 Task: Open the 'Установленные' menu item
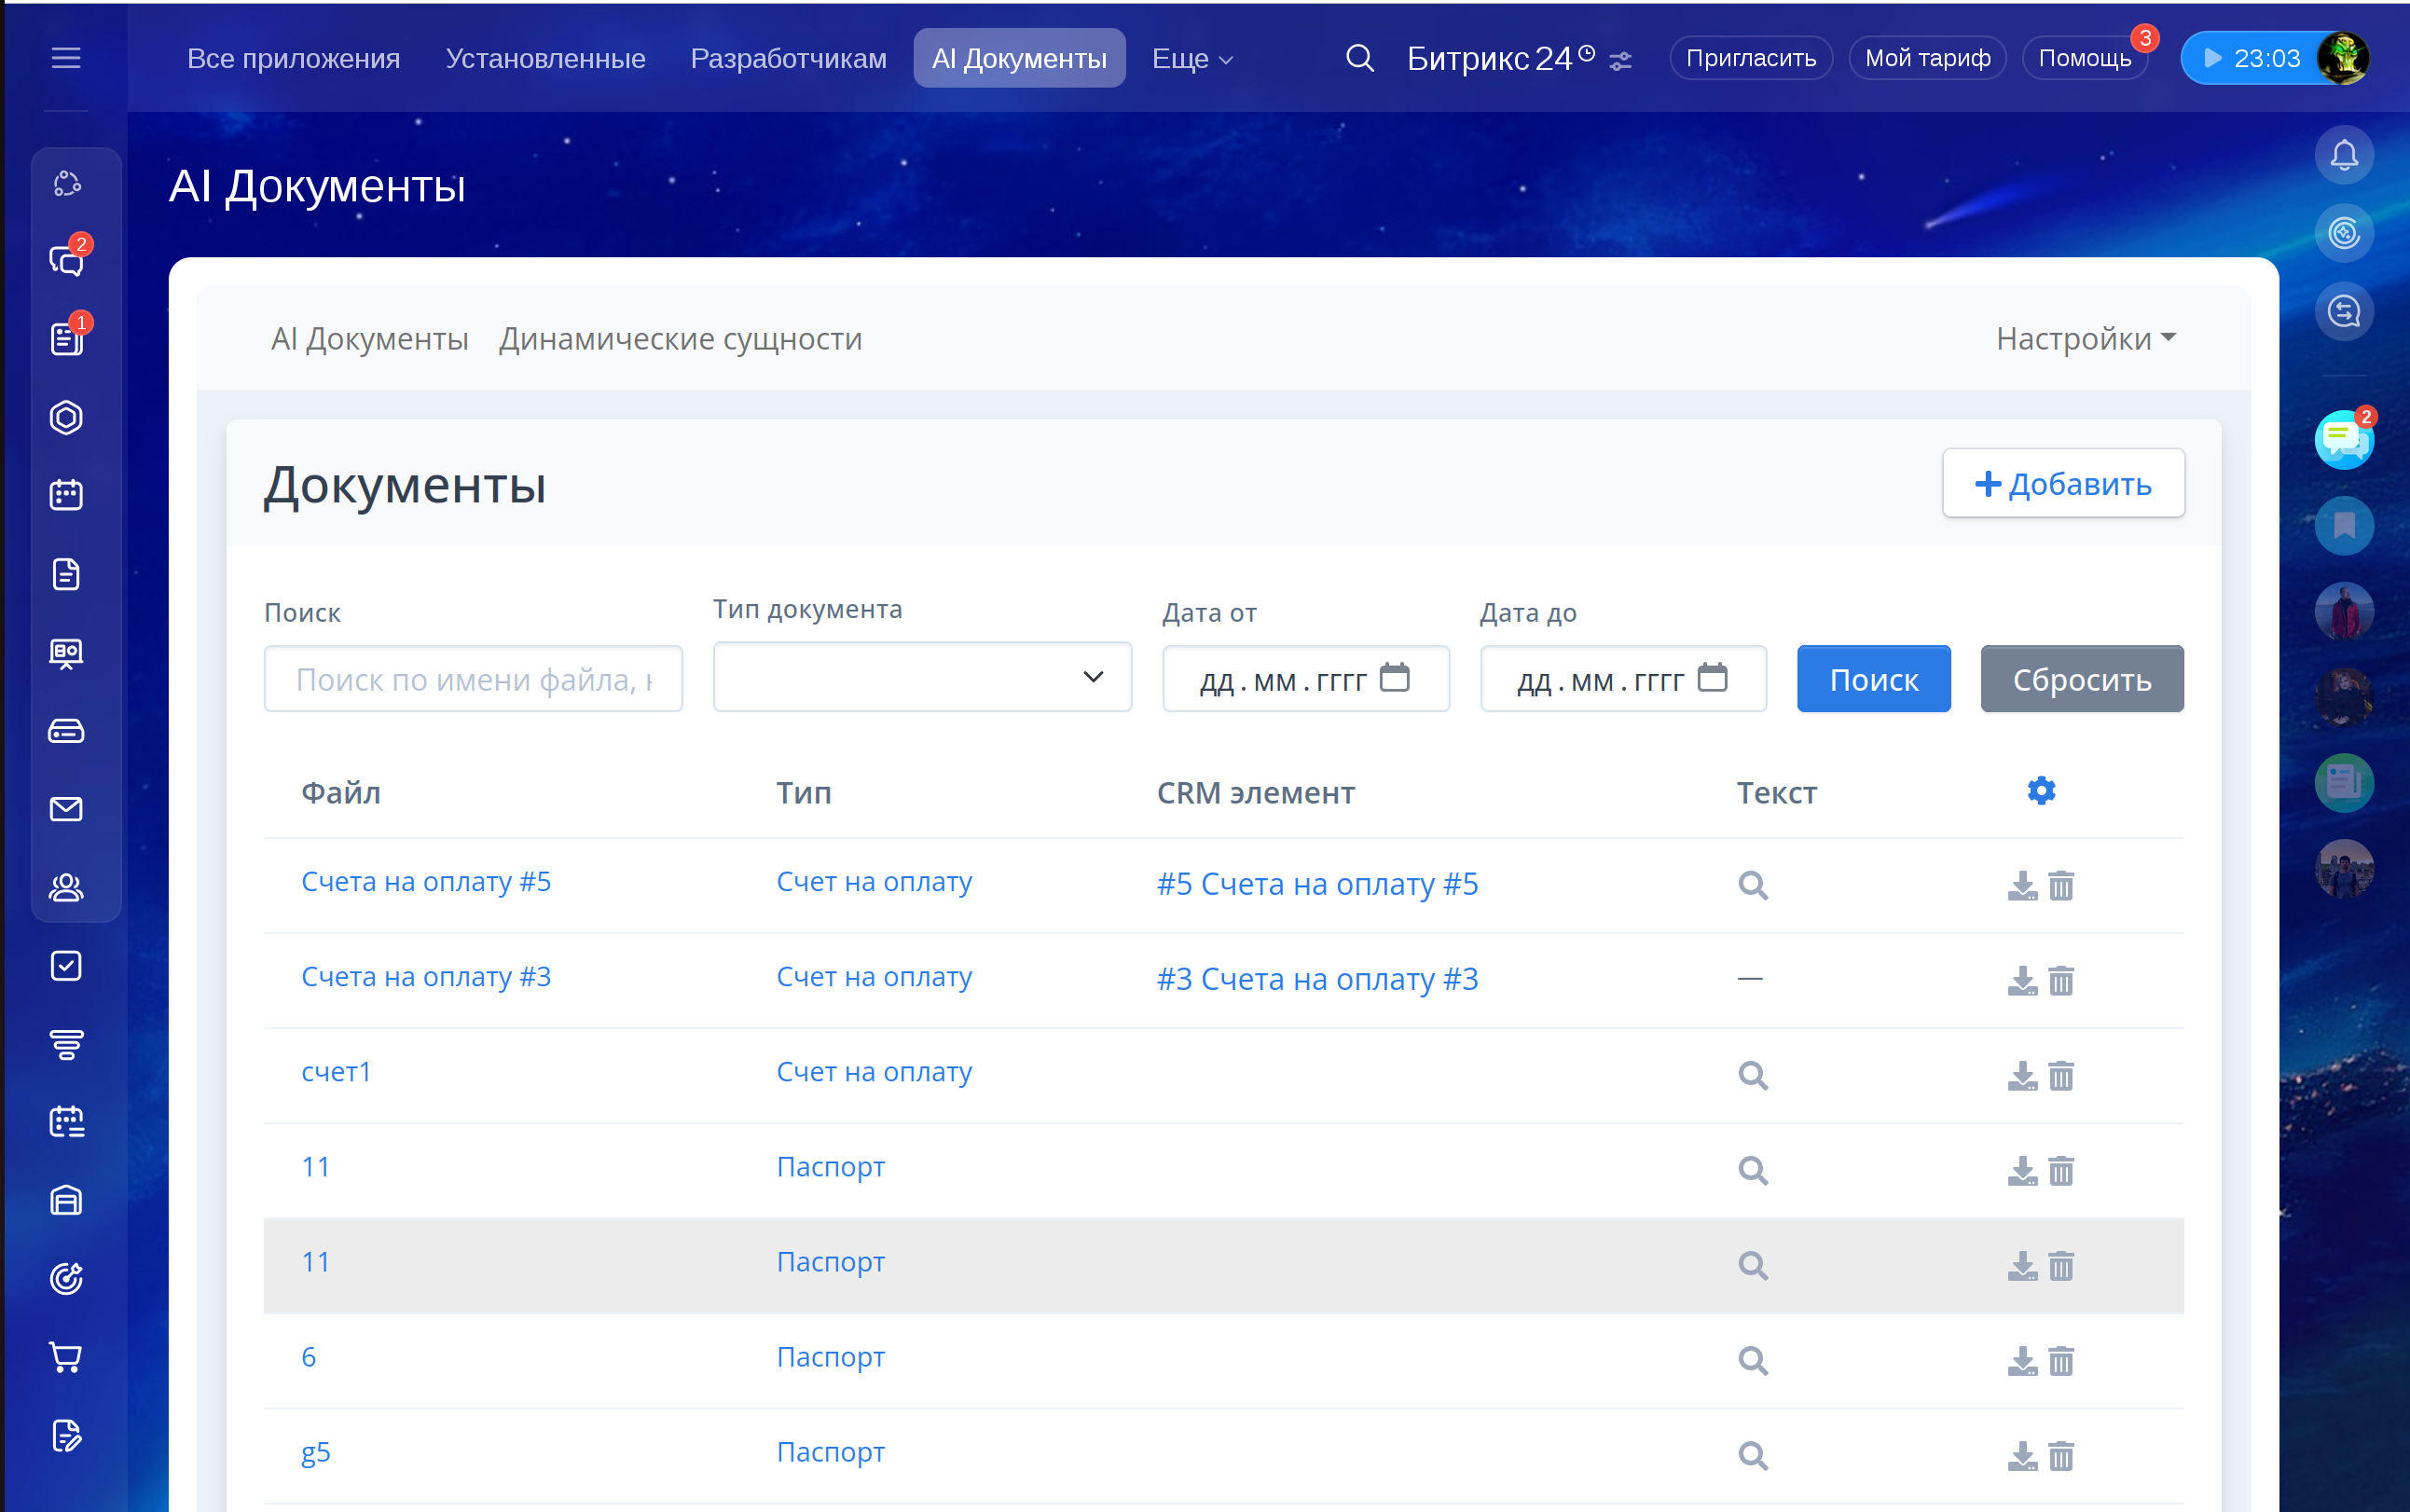tap(545, 59)
